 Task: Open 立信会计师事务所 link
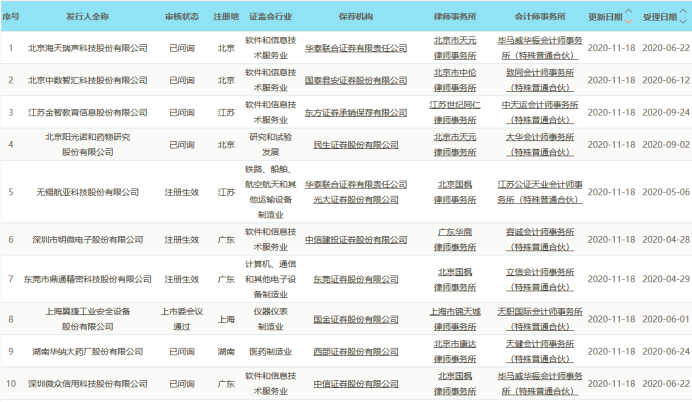click(540, 279)
